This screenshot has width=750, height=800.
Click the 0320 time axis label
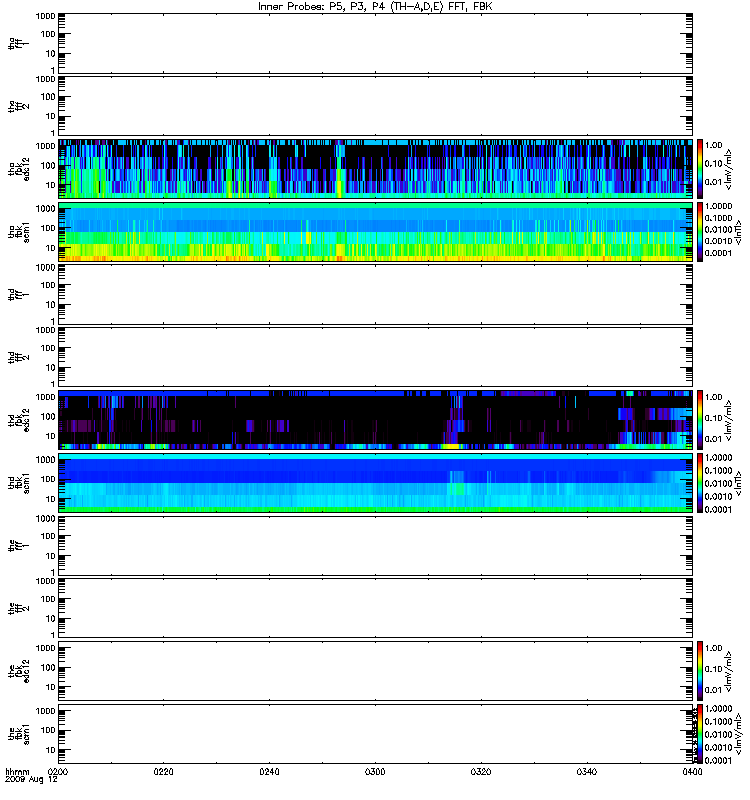point(481,772)
